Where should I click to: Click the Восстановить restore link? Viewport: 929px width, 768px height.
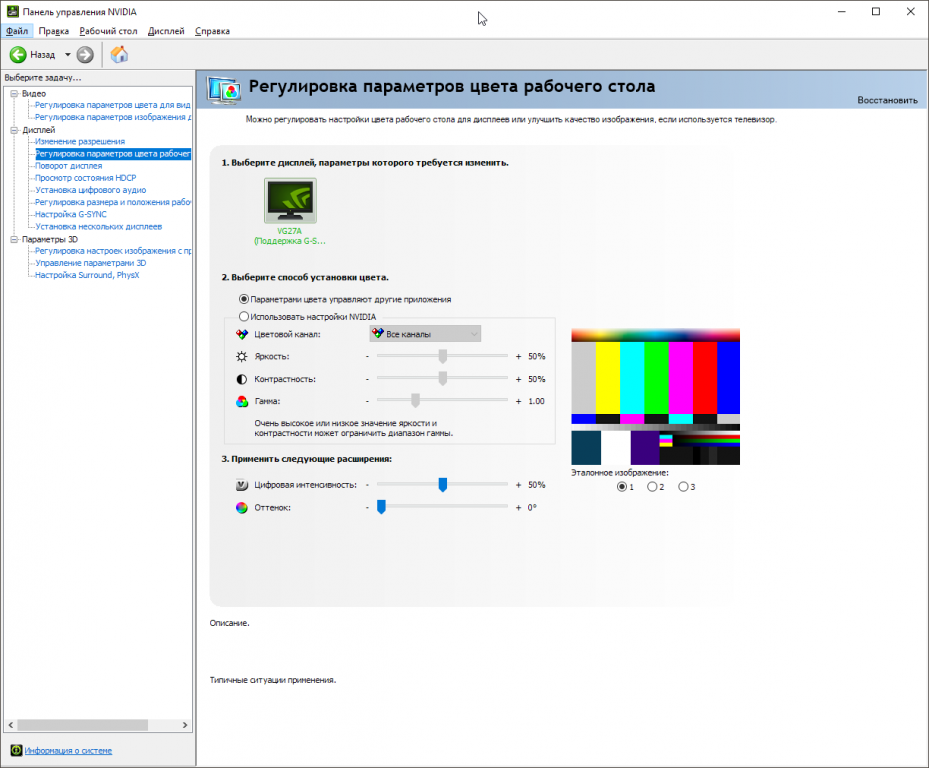887,100
